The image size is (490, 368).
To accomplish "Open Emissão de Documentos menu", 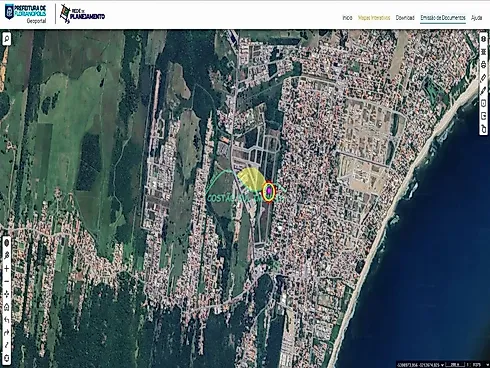I will (x=443, y=18).
